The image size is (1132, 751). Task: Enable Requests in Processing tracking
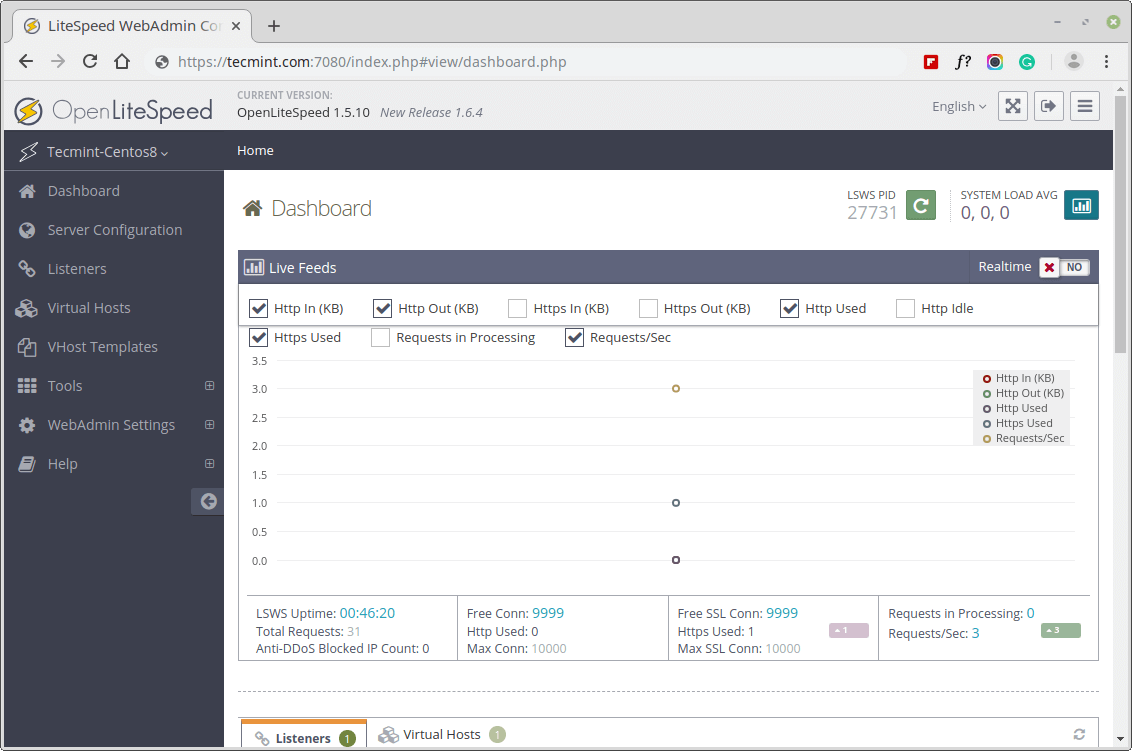(380, 337)
